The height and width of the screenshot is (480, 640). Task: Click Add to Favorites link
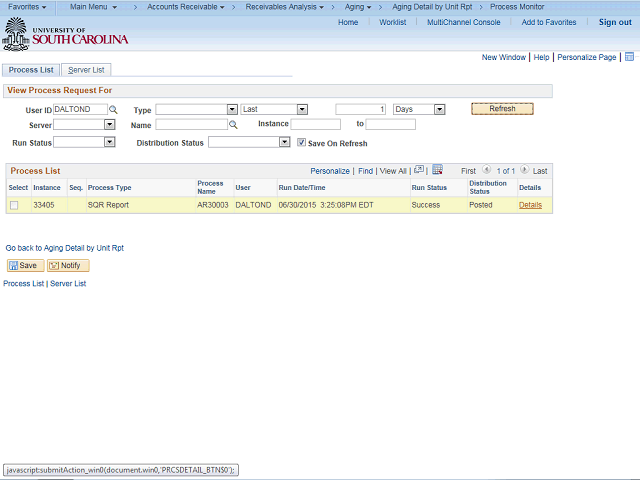tap(549, 22)
